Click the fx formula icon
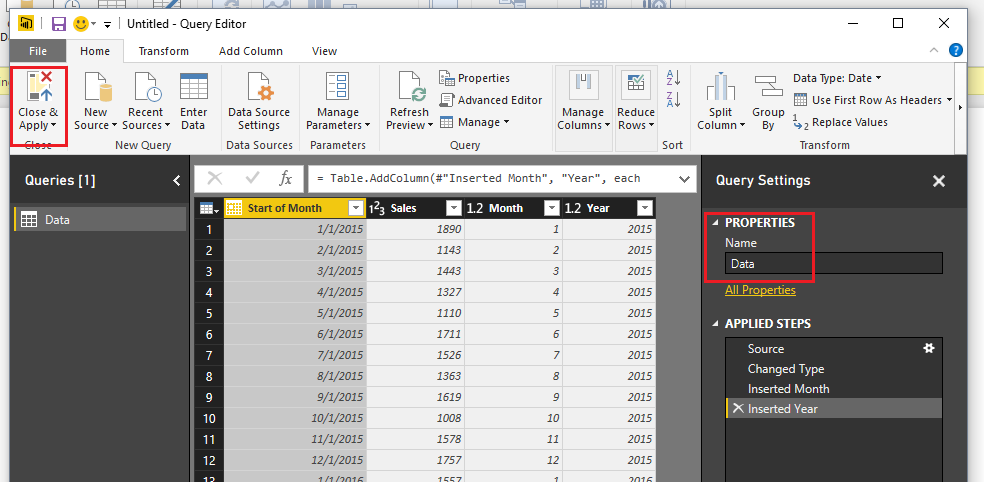984x482 pixels. pyautogui.click(x=286, y=178)
